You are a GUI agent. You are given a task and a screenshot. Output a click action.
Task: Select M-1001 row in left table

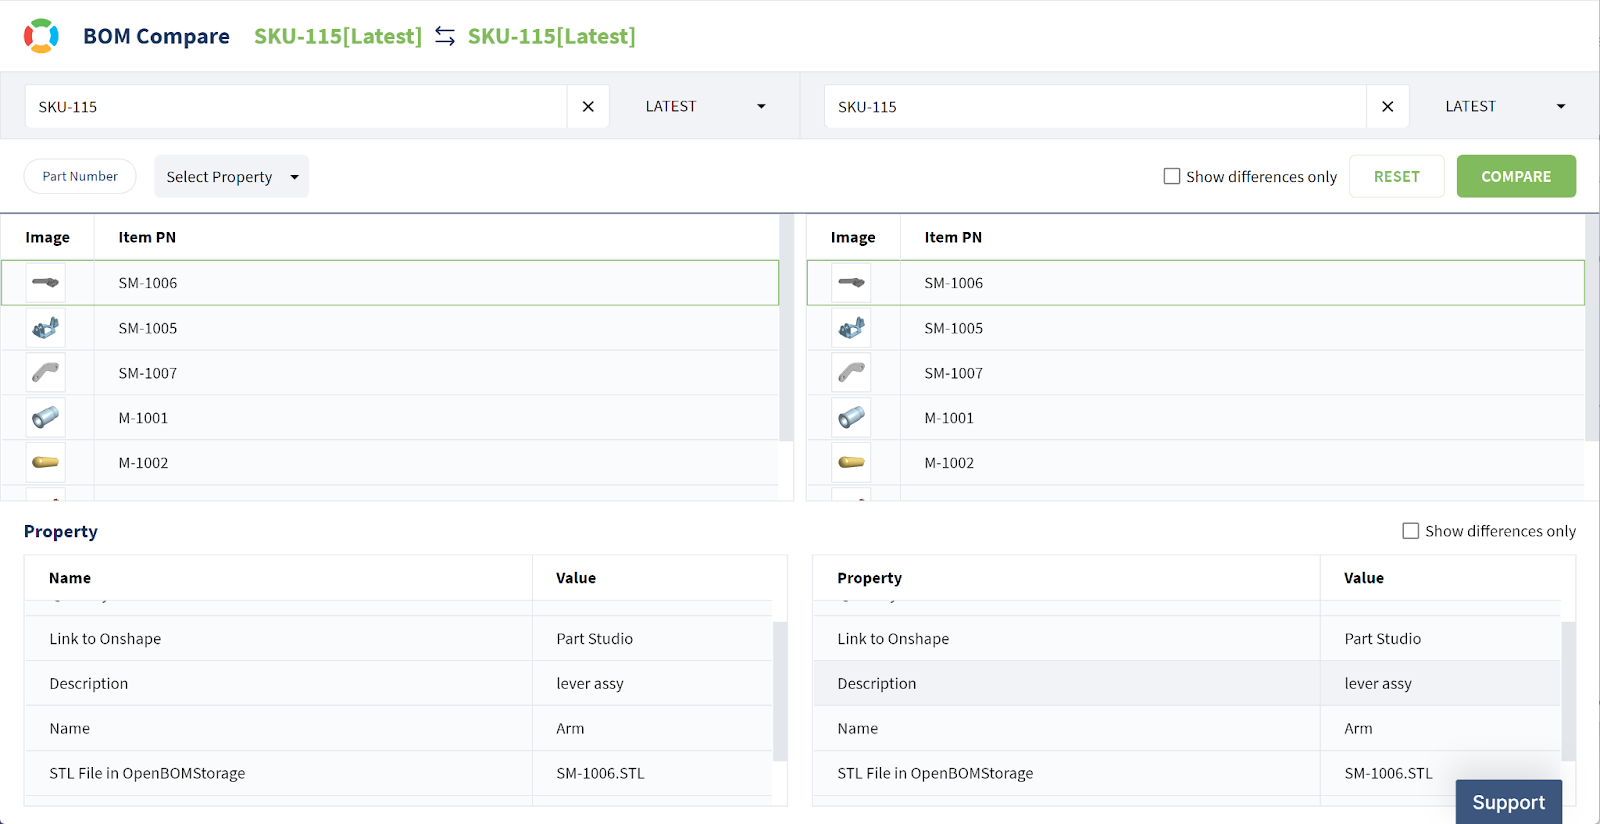pyautogui.click(x=390, y=418)
